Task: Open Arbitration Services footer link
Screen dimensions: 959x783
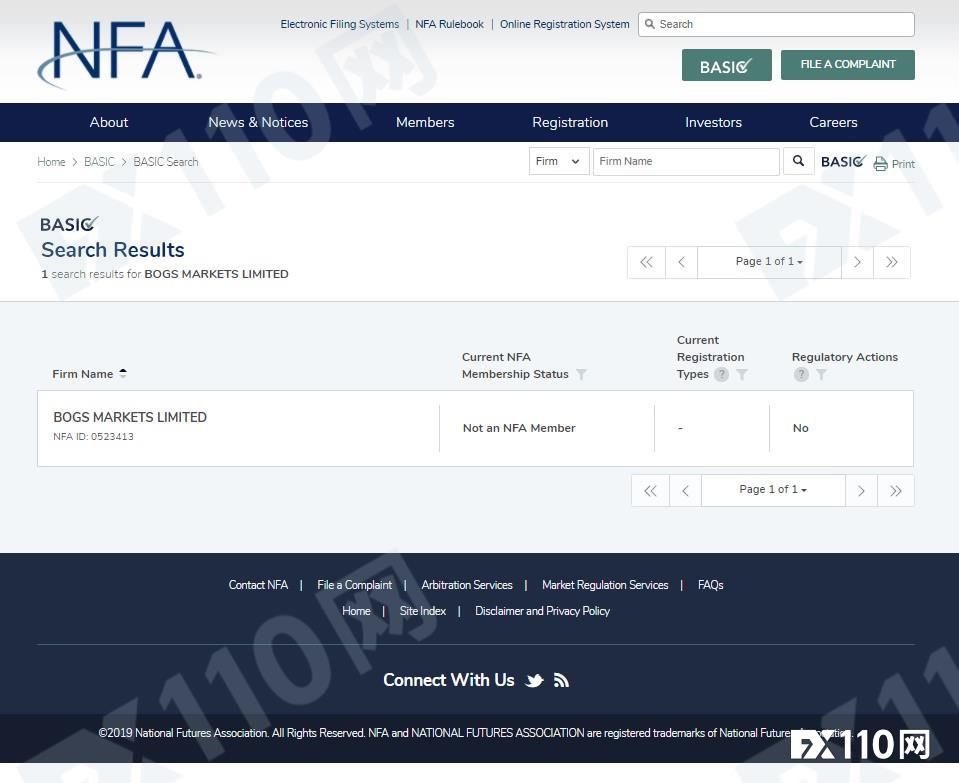Action: (467, 585)
